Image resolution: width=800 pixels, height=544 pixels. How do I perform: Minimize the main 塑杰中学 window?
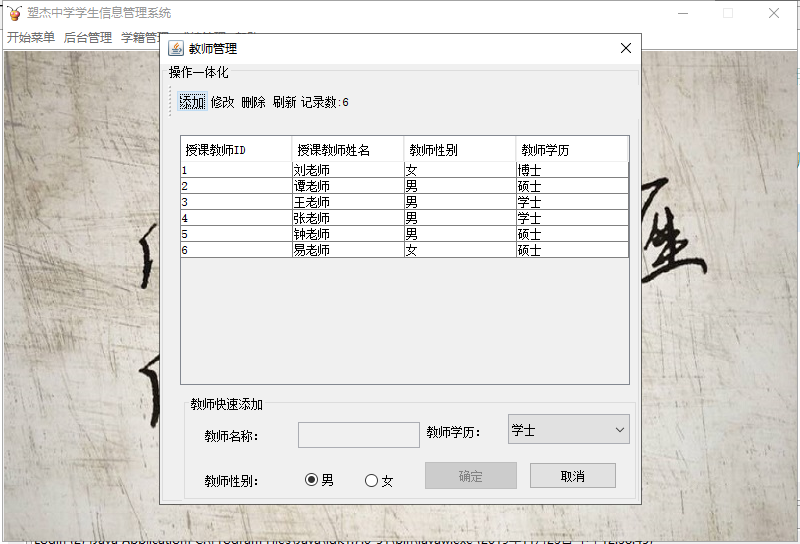tap(683, 13)
